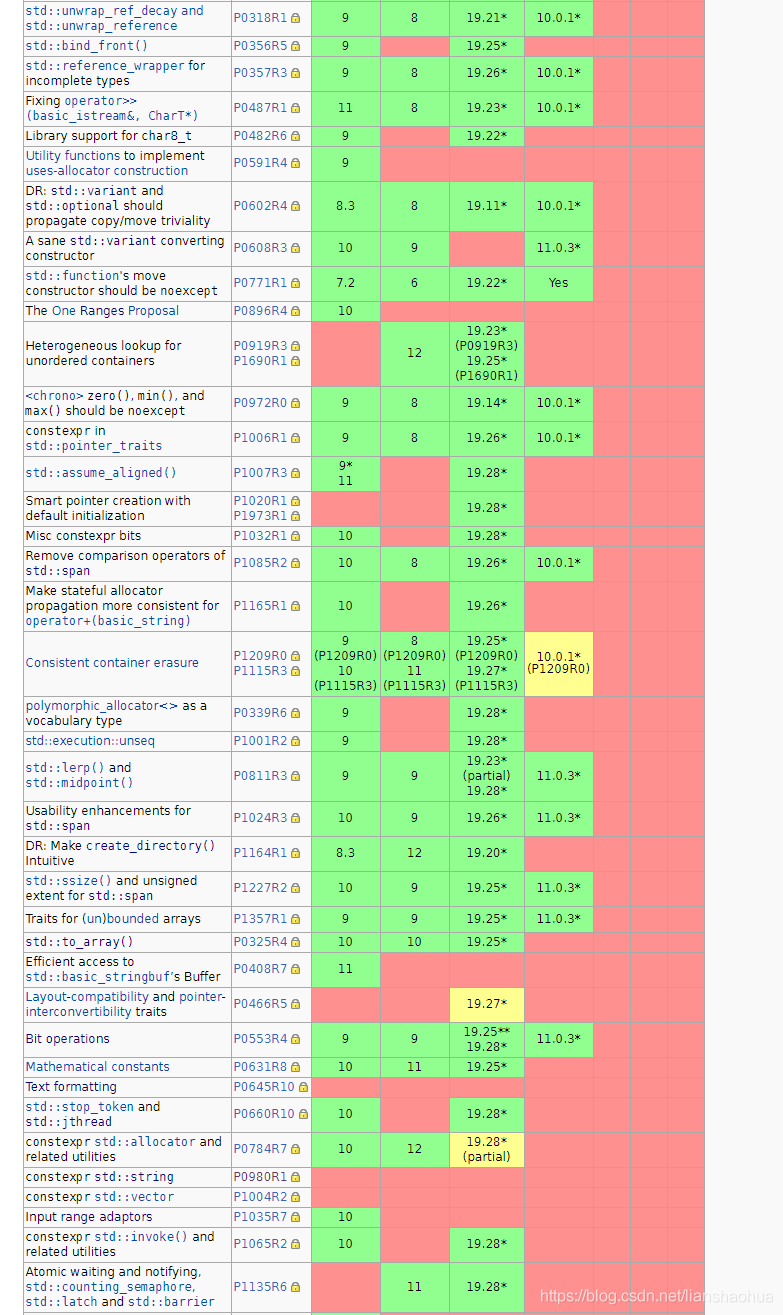Click the lock icon next to P1135R6
This screenshot has height=1315, width=783.
point(295,1287)
